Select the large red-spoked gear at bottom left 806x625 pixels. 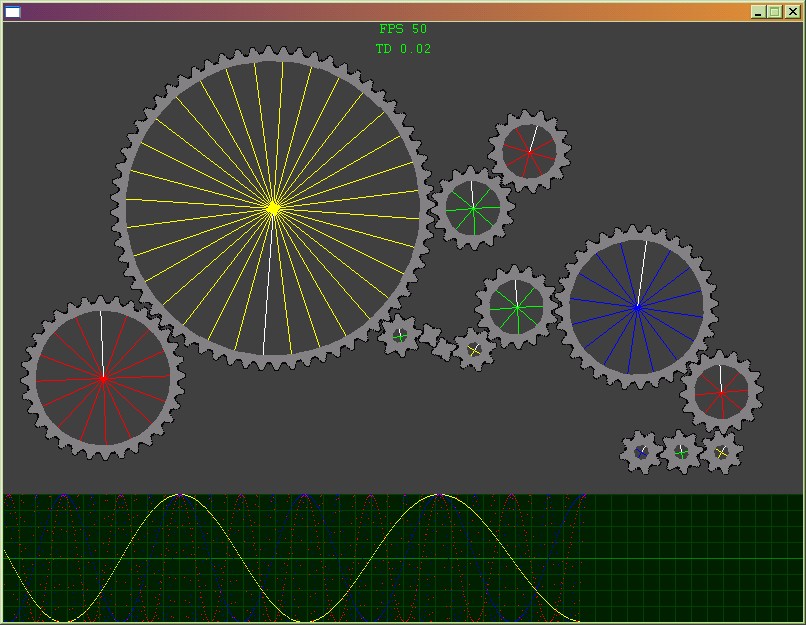click(103, 379)
